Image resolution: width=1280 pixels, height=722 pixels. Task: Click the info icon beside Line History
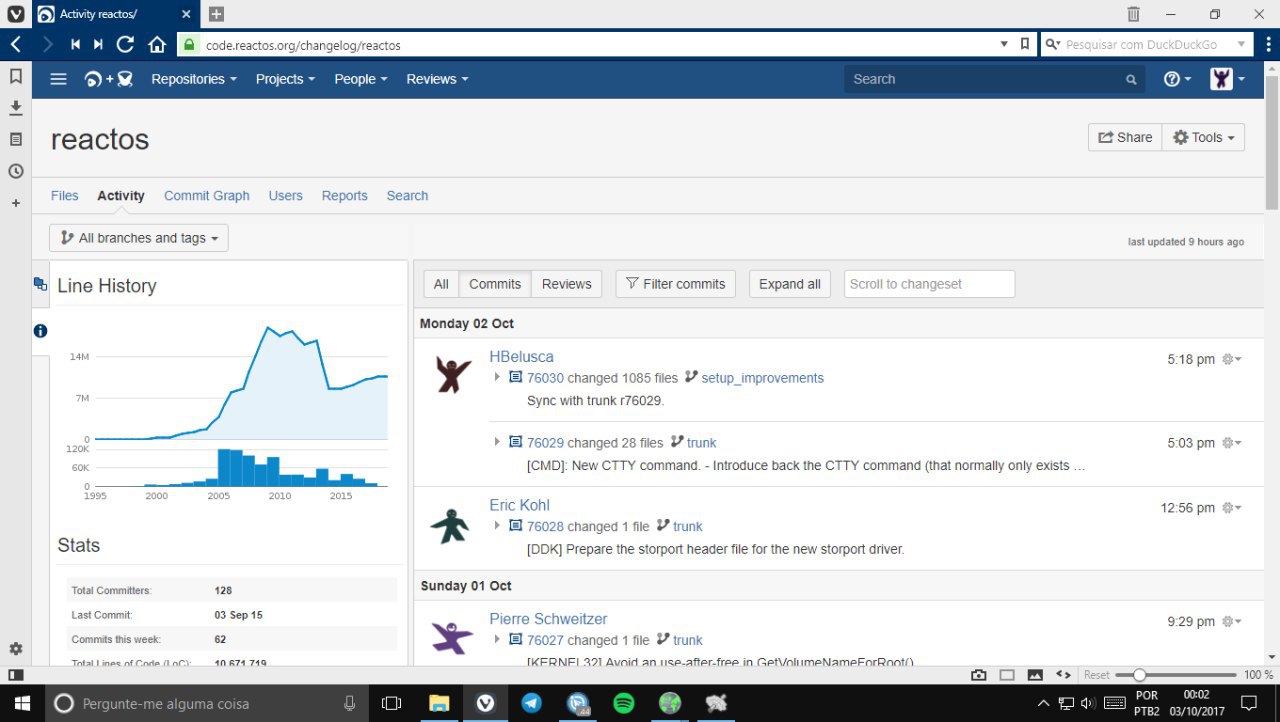click(x=40, y=331)
